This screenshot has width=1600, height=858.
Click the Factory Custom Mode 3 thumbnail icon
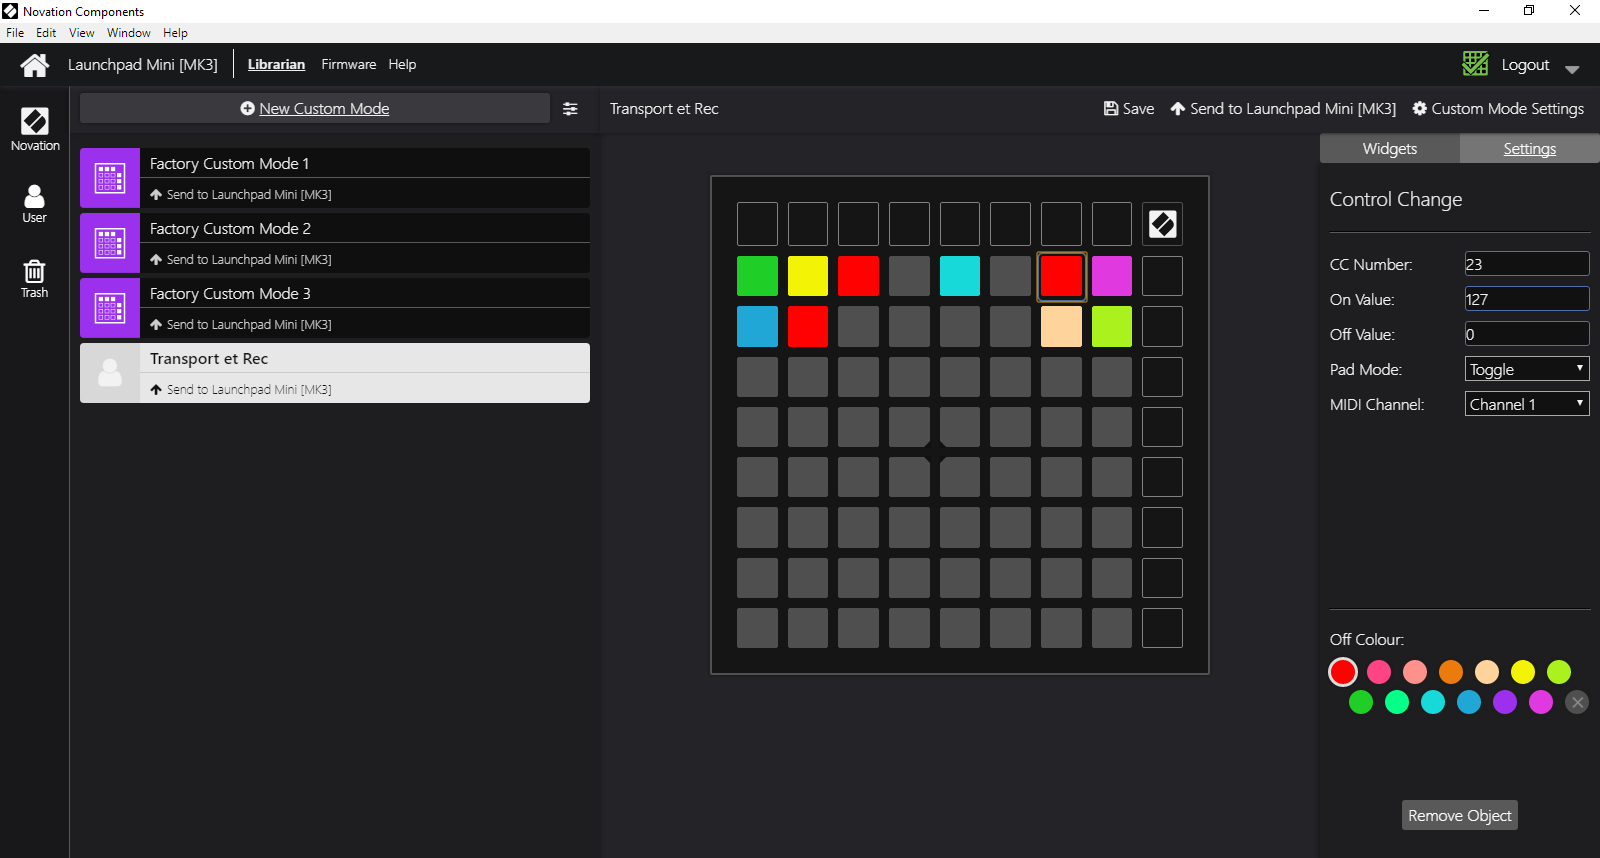110,308
